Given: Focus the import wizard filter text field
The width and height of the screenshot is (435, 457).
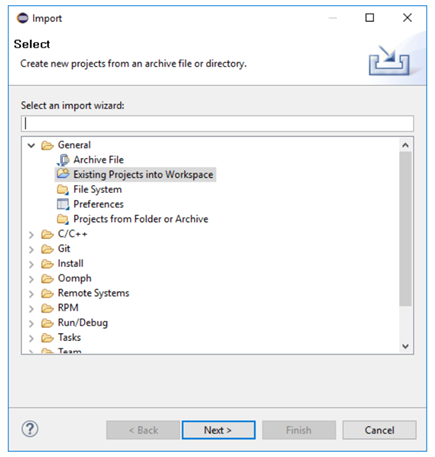Looking at the screenshot, I should click(x=217, y=124).
